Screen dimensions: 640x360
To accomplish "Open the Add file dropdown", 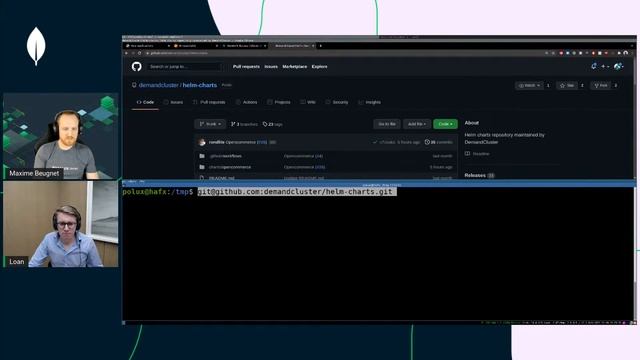I will tap(416, 124).
